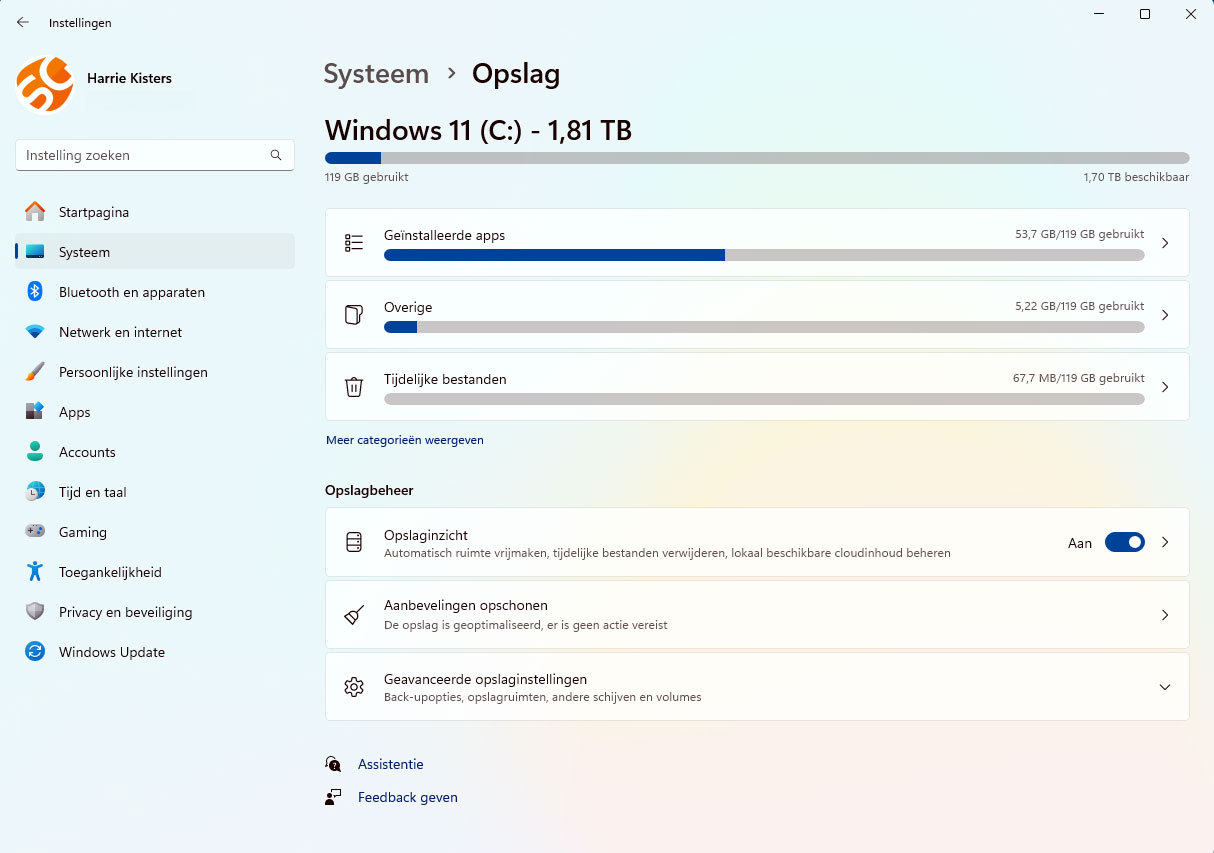Expand Geavanceerde opslaginstellingen dropdown arrow
This screenshot has height=853, width=1214.
click(1165, 687)
